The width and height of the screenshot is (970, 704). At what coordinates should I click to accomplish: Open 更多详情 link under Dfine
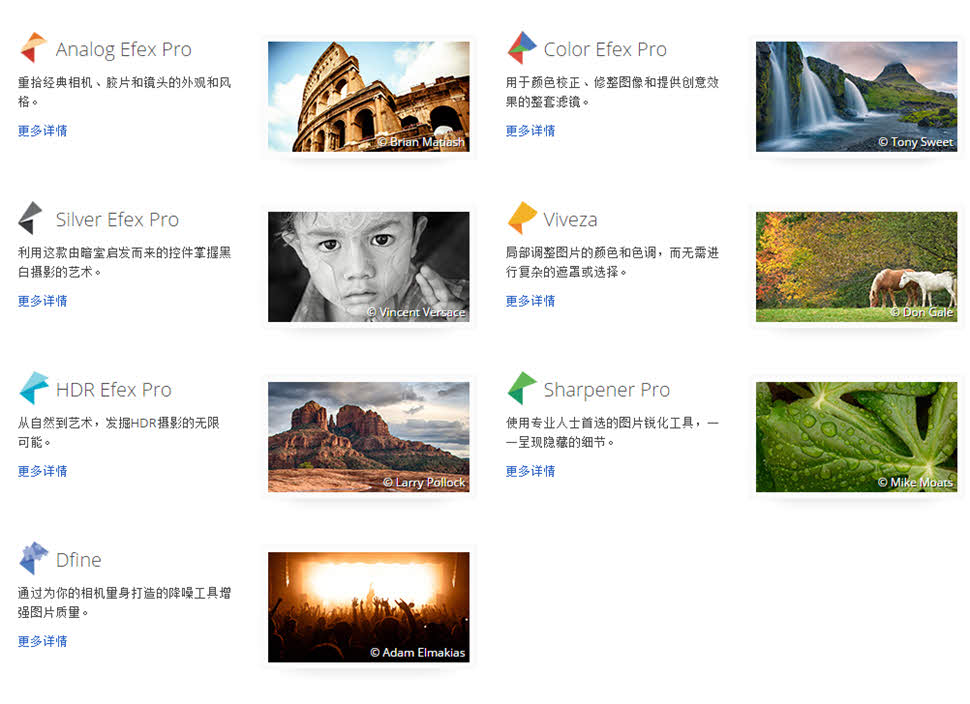coord(43,641)
